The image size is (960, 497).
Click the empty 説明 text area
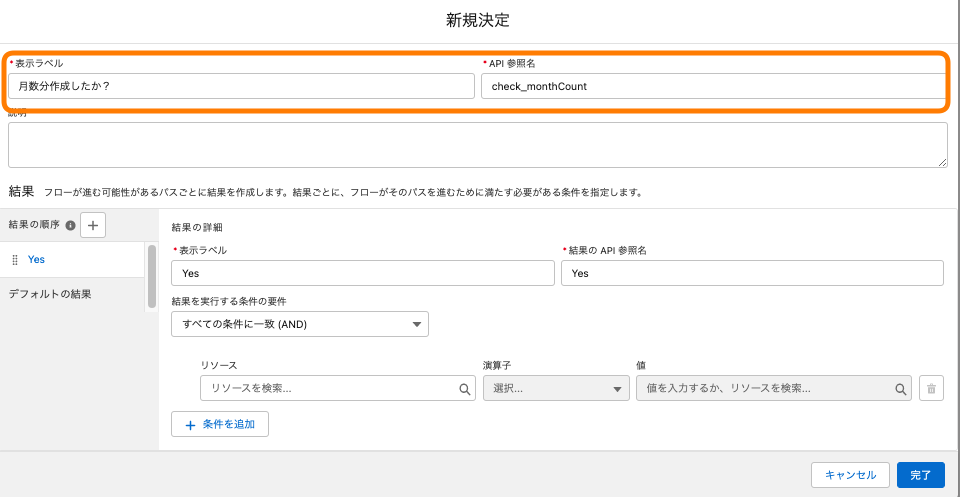point(478,145)
